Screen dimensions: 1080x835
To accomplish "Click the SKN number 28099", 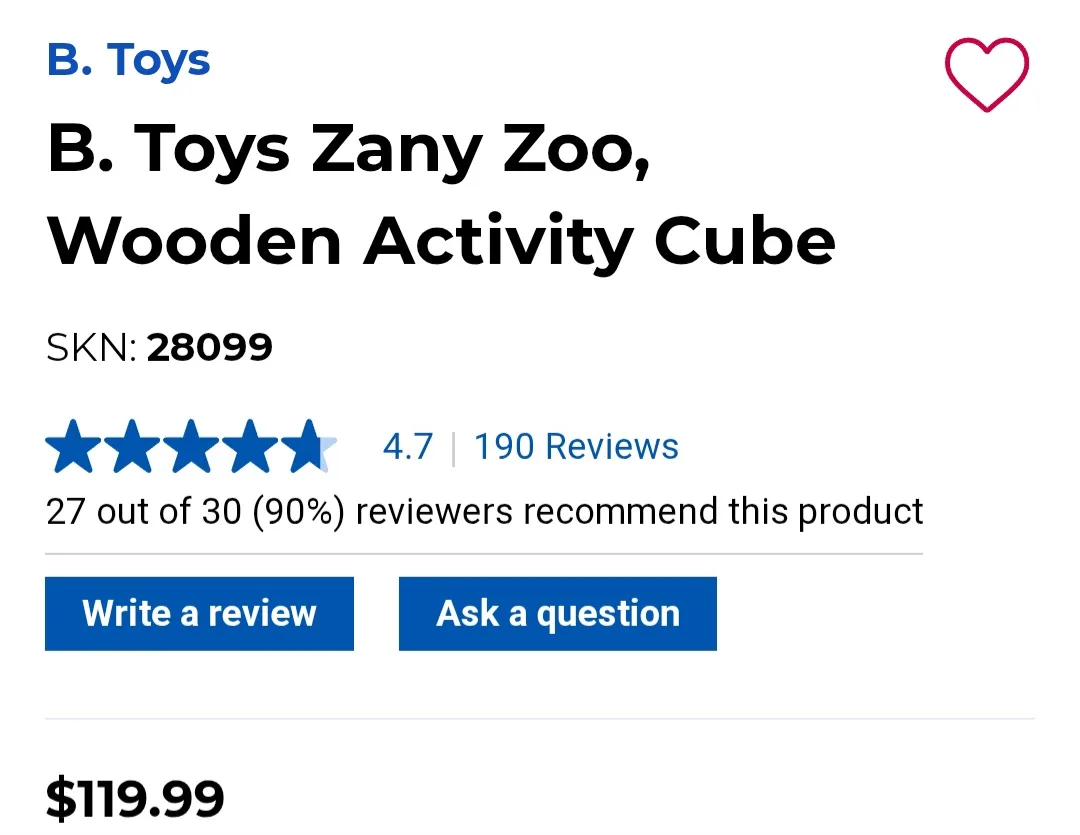I will [210, 347].
